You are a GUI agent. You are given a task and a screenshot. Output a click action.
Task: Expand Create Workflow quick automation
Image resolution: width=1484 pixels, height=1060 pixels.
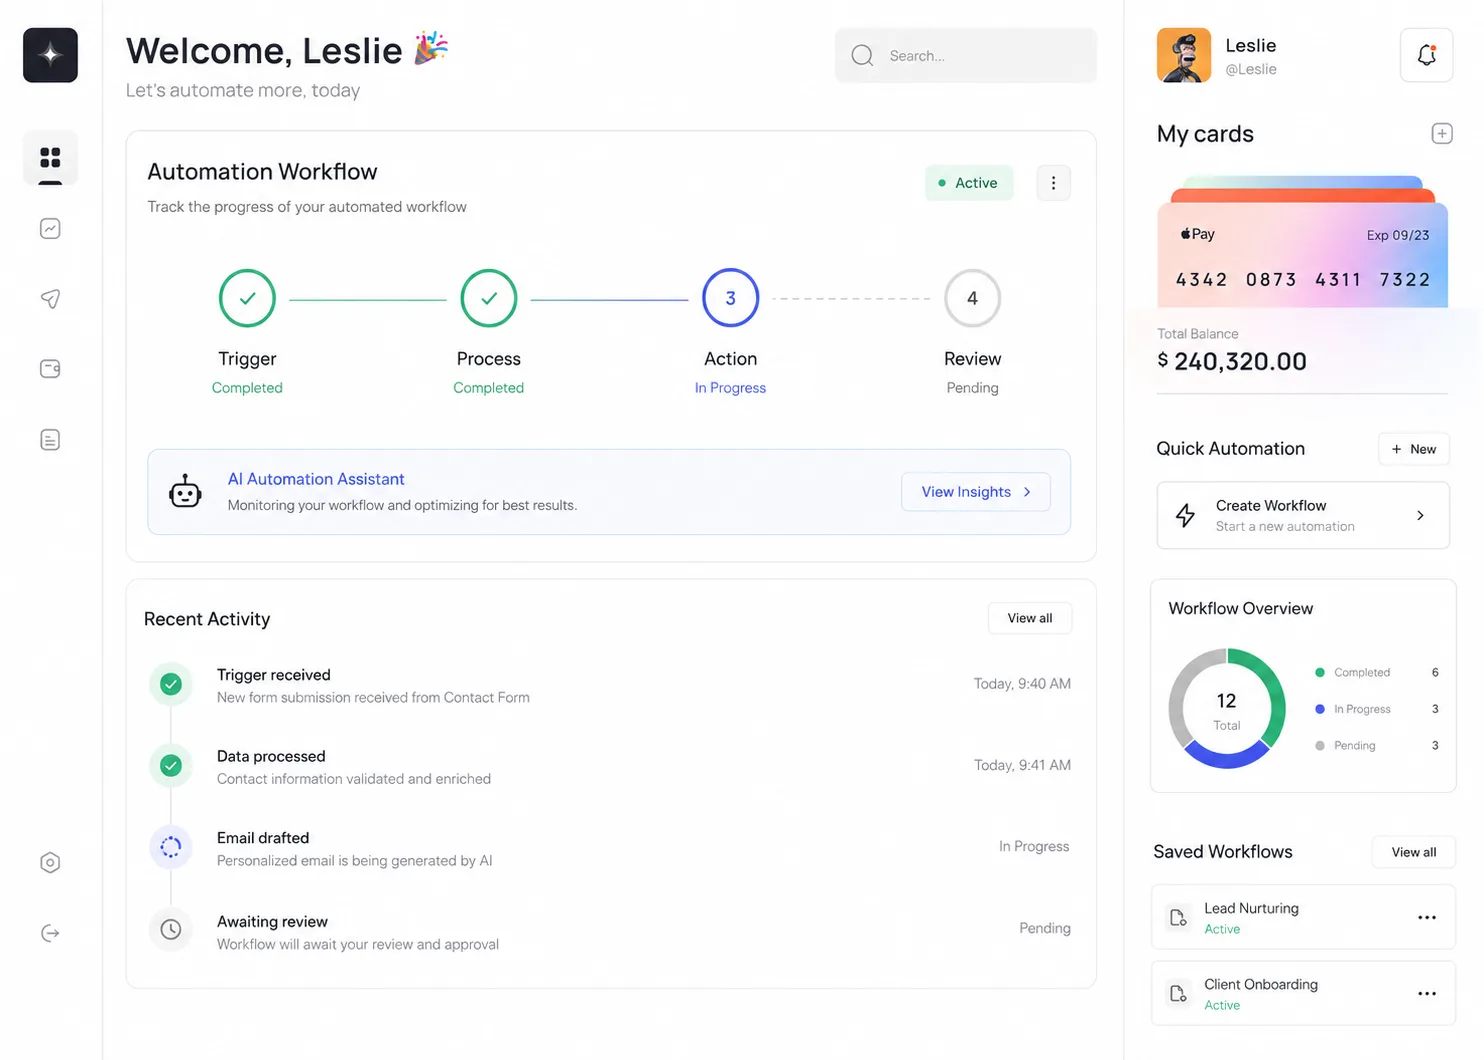[x=1303, y=515]
